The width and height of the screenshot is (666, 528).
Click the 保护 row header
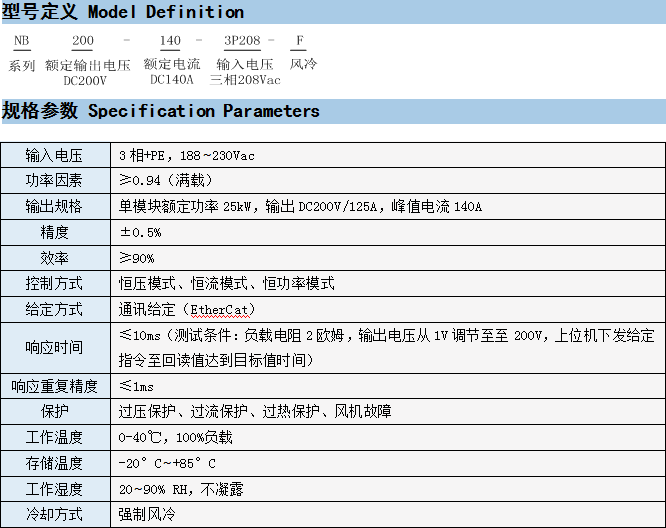[x=54, y=411]
